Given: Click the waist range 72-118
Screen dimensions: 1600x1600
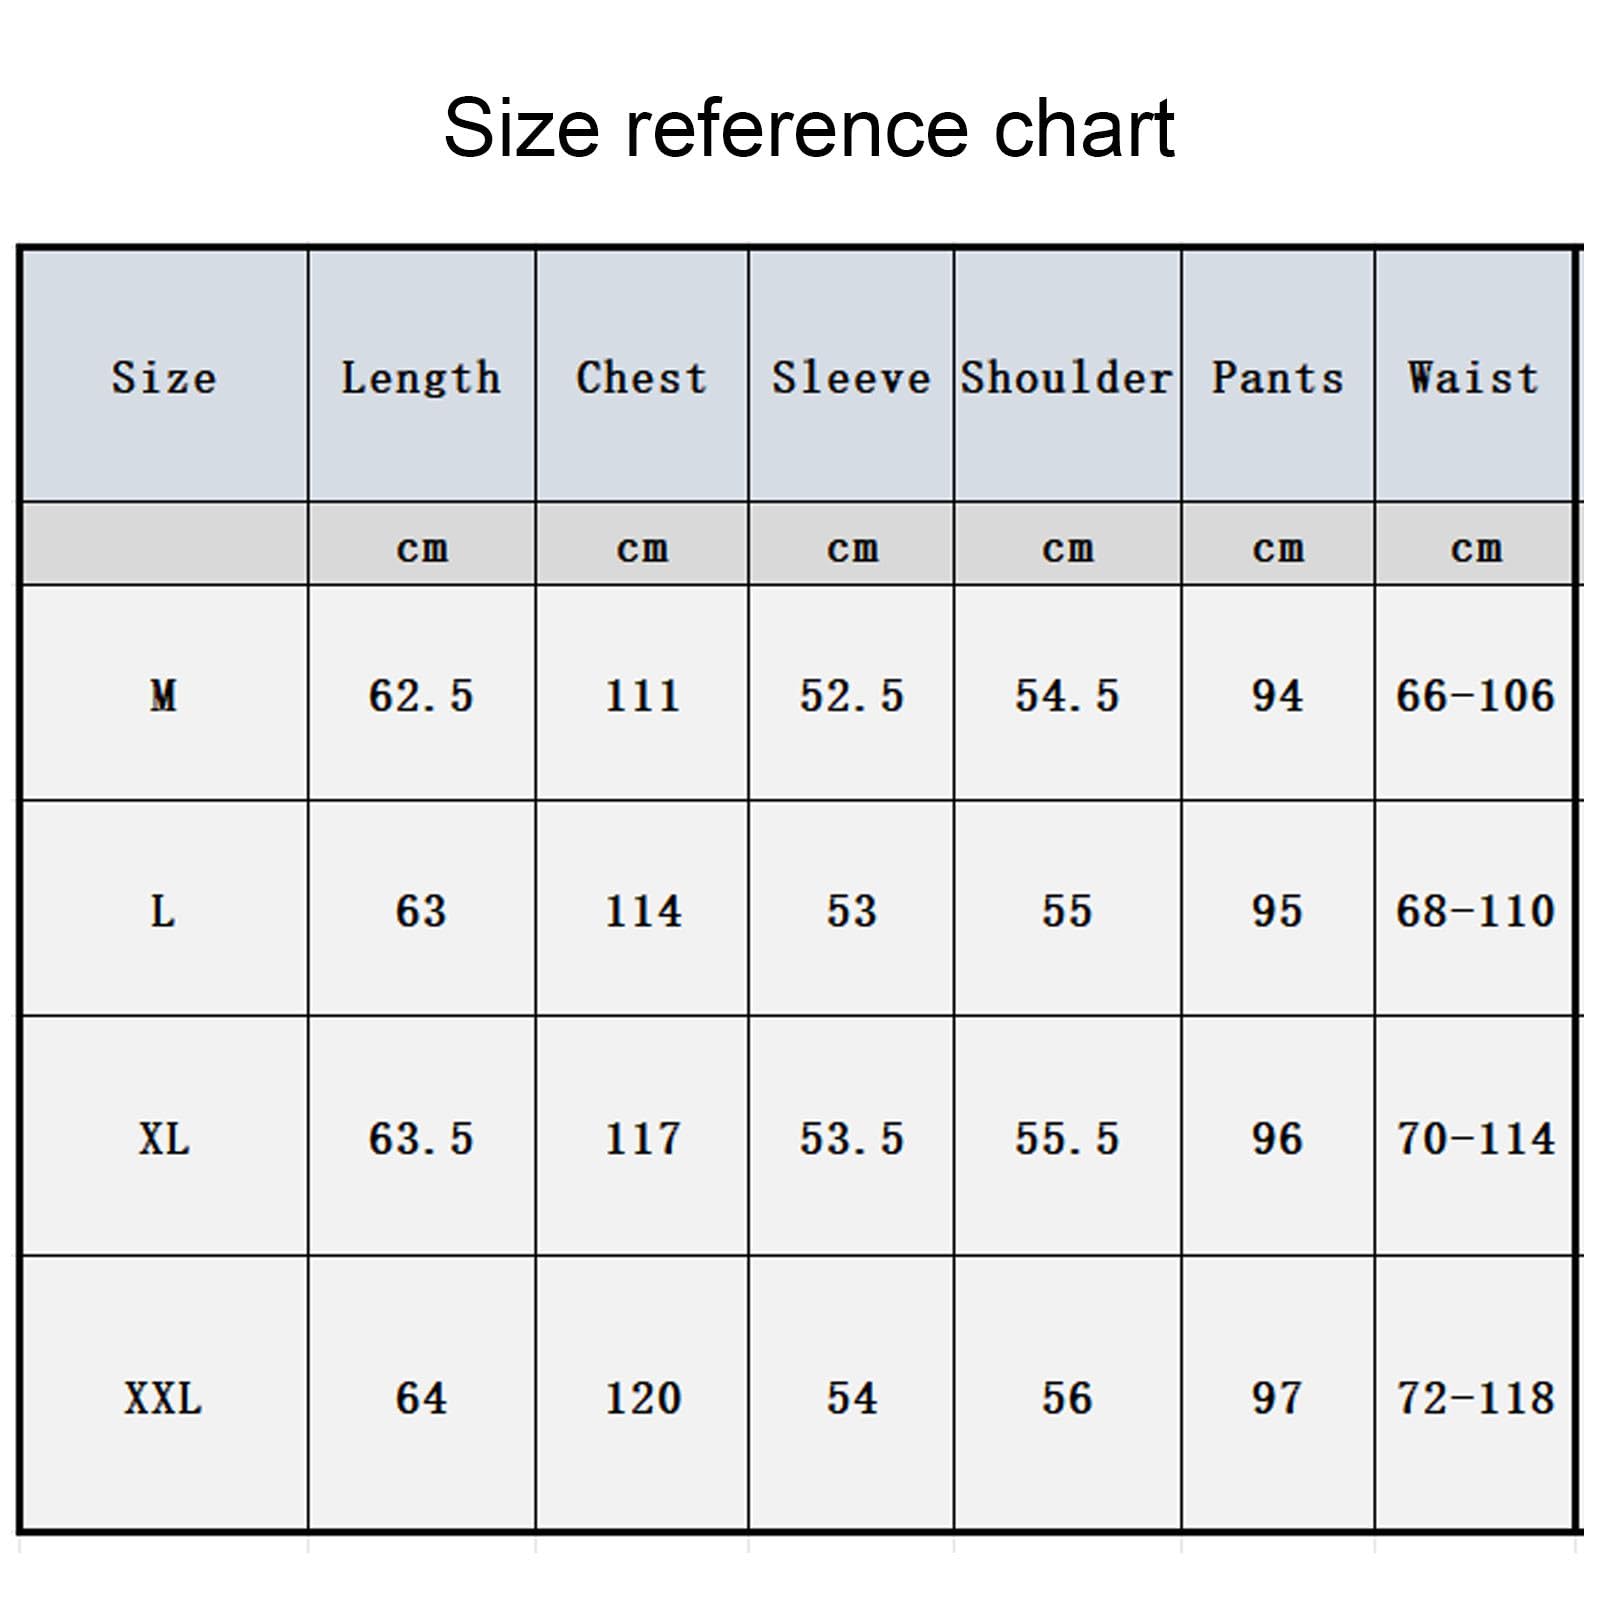Looking at the screenshot, I should pyautogui.click(x=1475, y=1398).
